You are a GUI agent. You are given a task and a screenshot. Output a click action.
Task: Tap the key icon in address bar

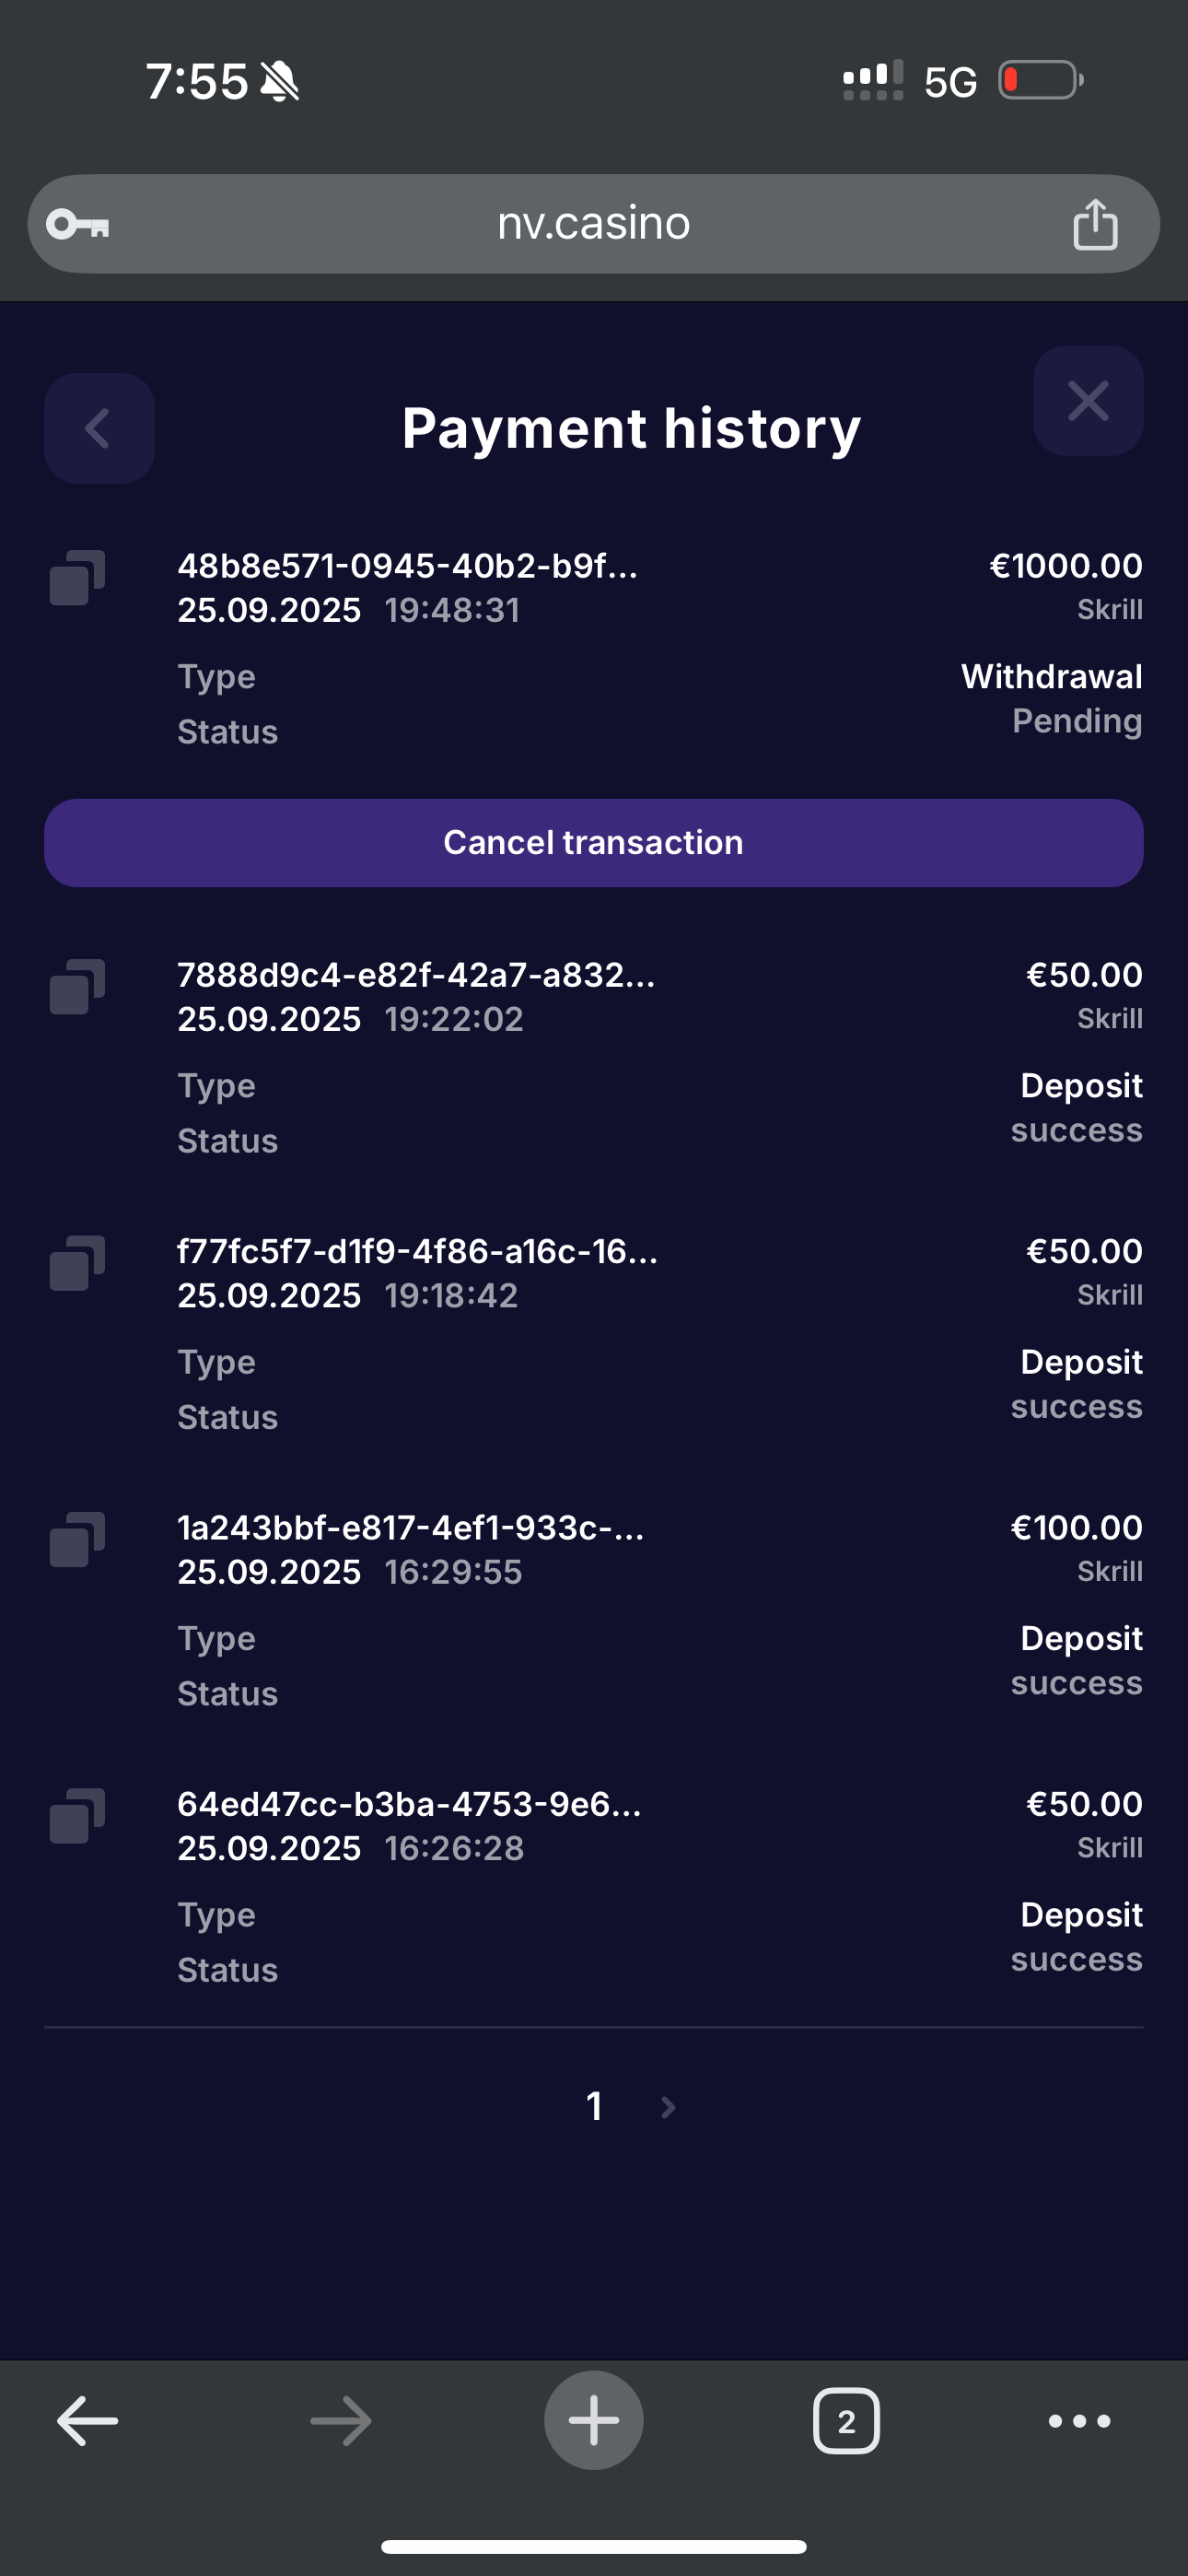(78, 224)
